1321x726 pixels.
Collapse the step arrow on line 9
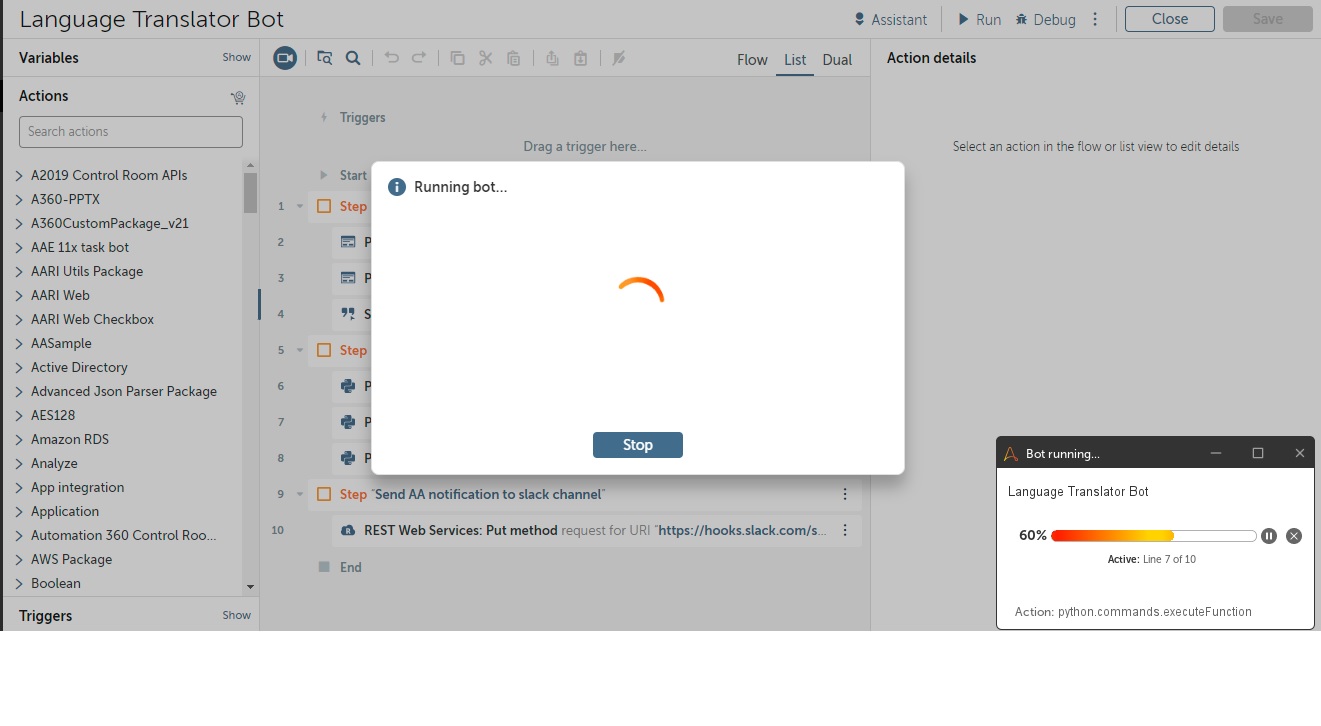pyautogui.click(x=300, y=494)
